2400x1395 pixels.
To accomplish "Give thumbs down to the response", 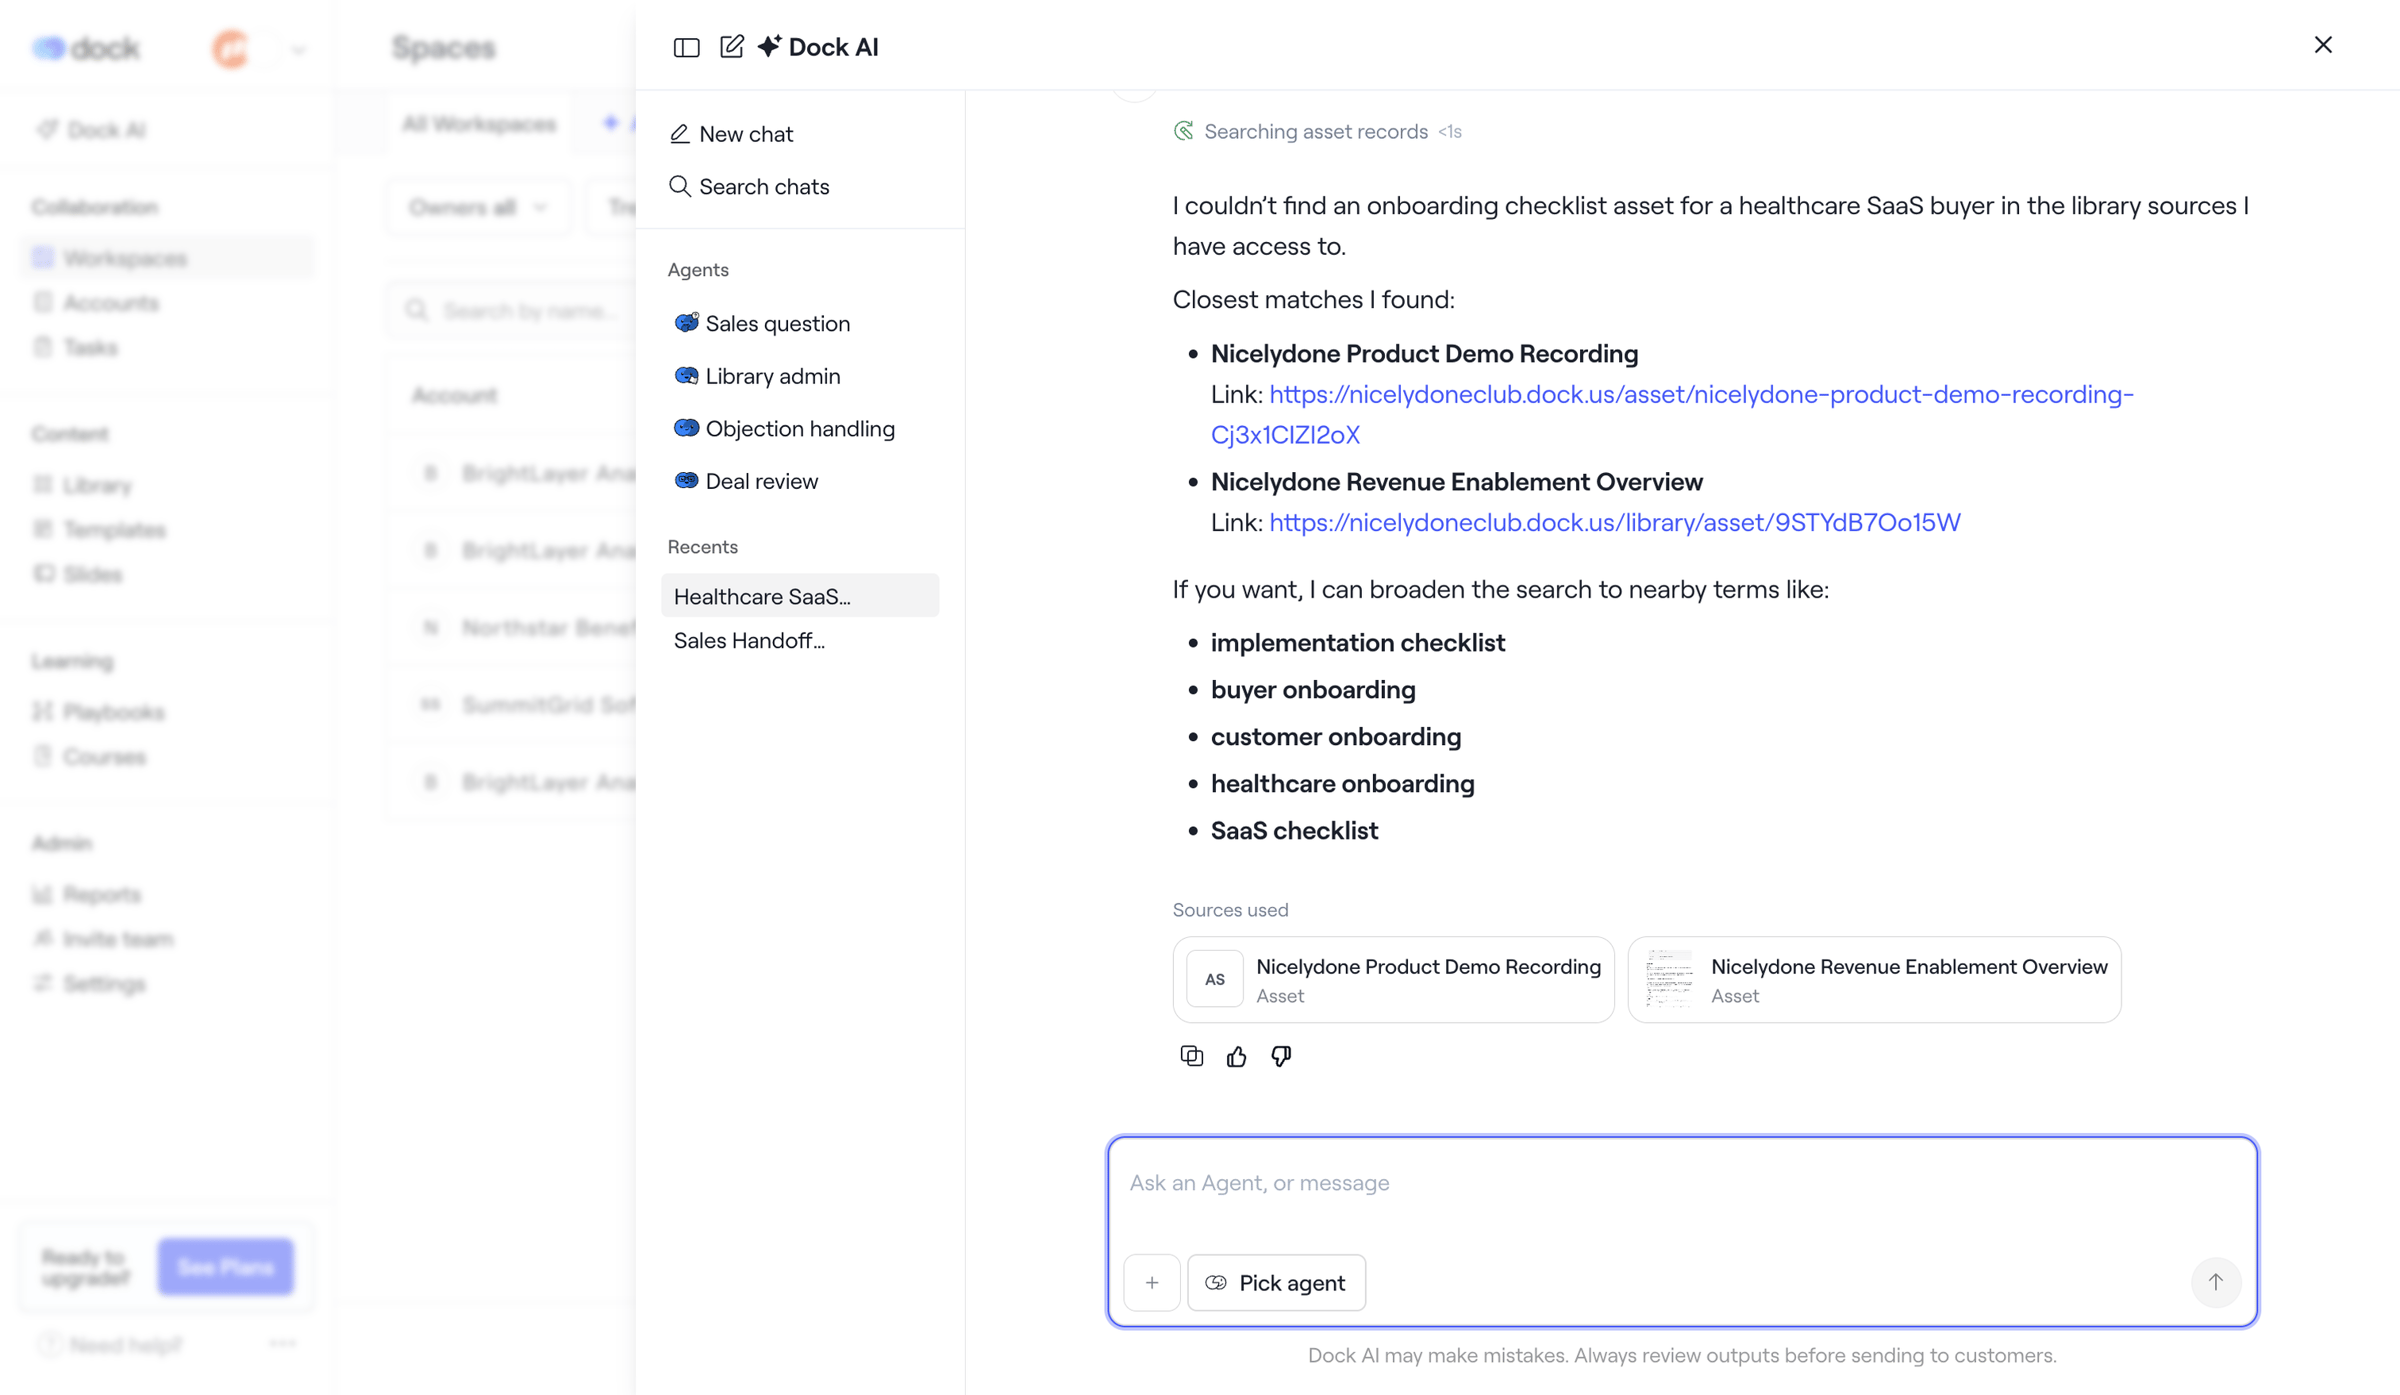I will 1281,1056.
